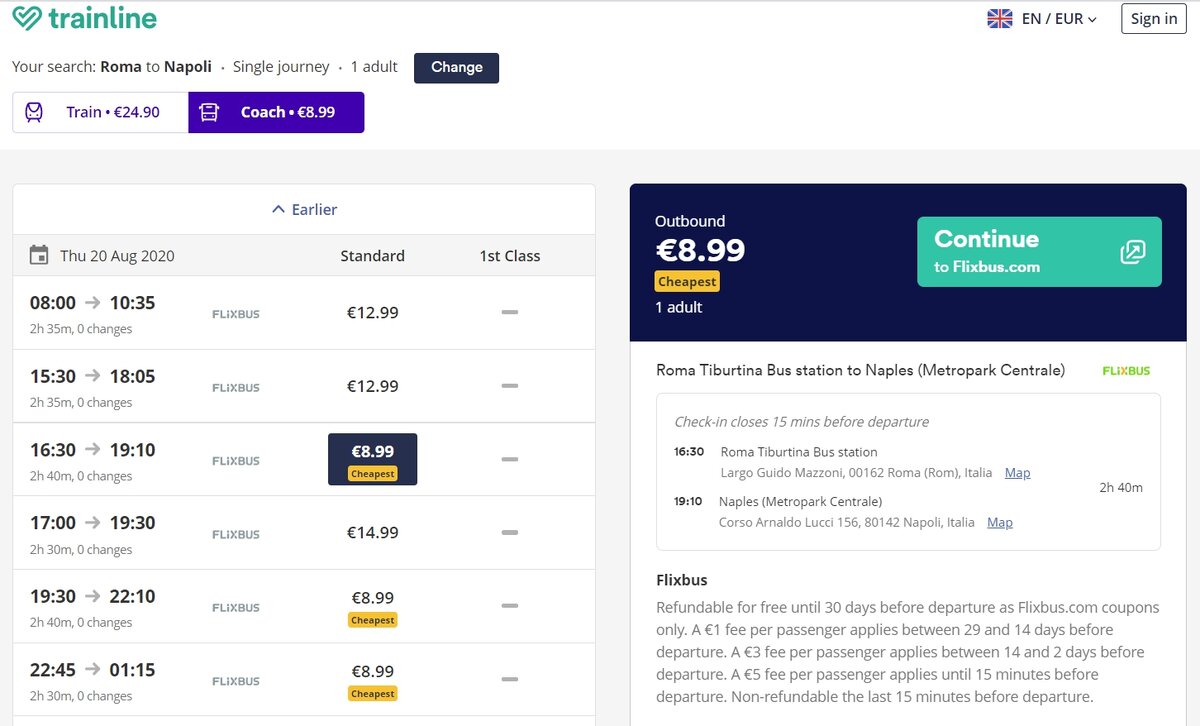The image size is (1200, 726).
Task: Switch to the Train €24.90 tab
Action: (x=101, y=112)
